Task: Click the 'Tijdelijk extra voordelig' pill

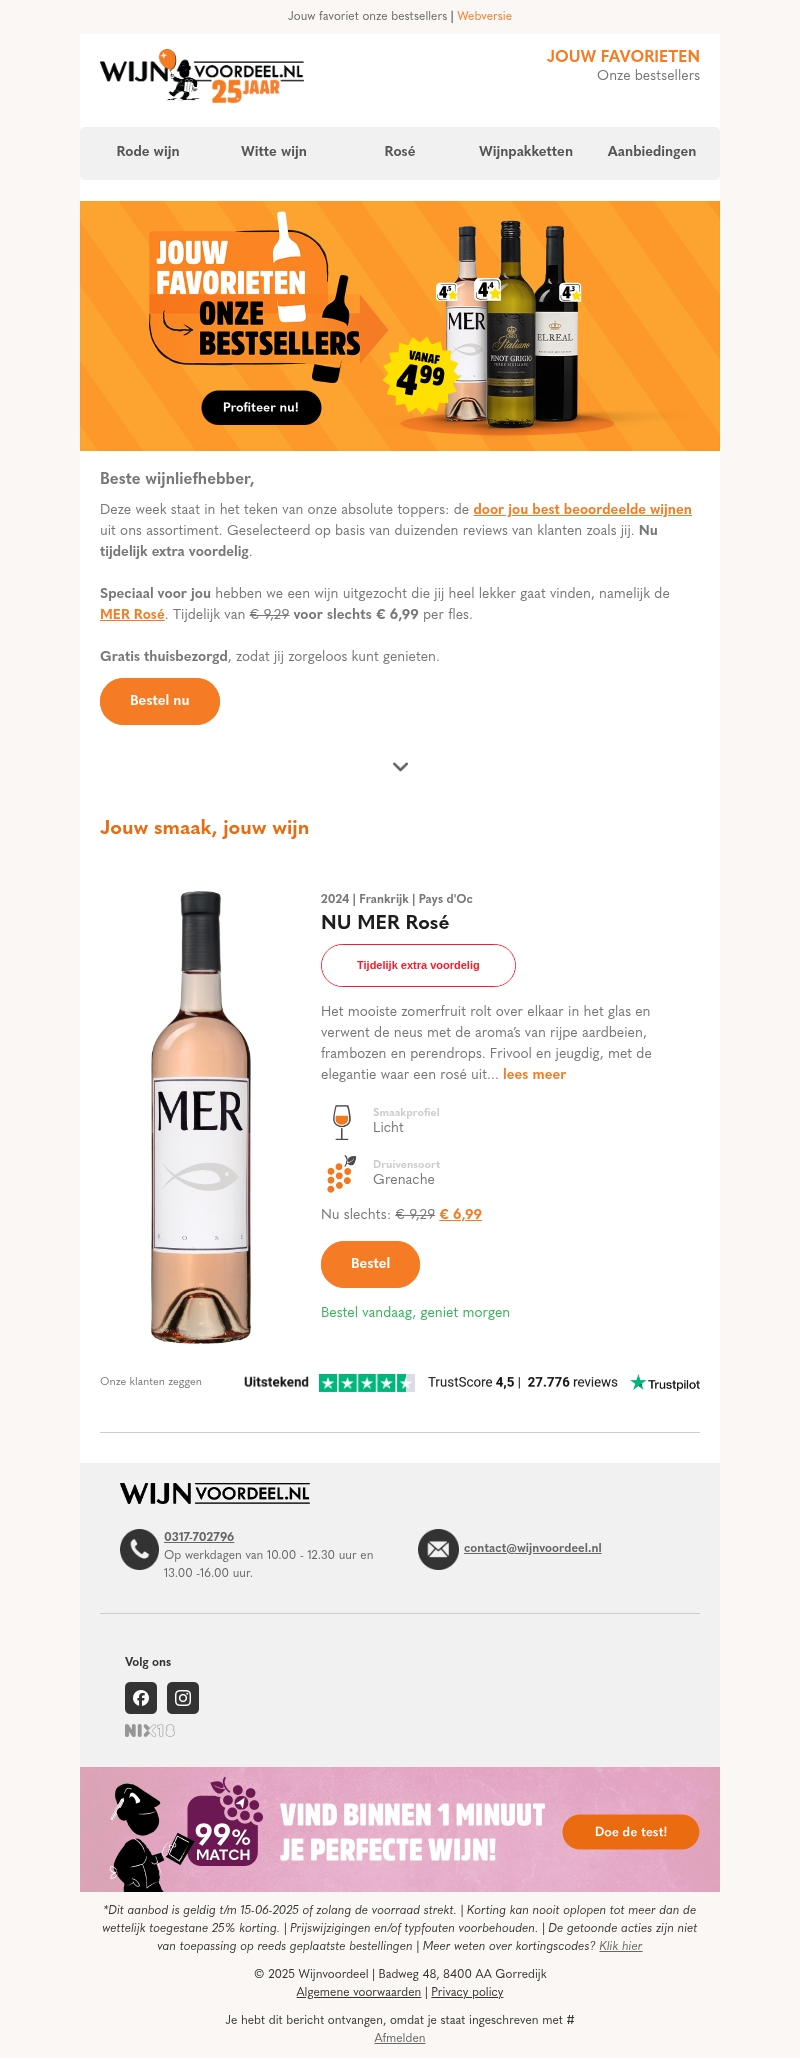Action: tap(418, 965)
